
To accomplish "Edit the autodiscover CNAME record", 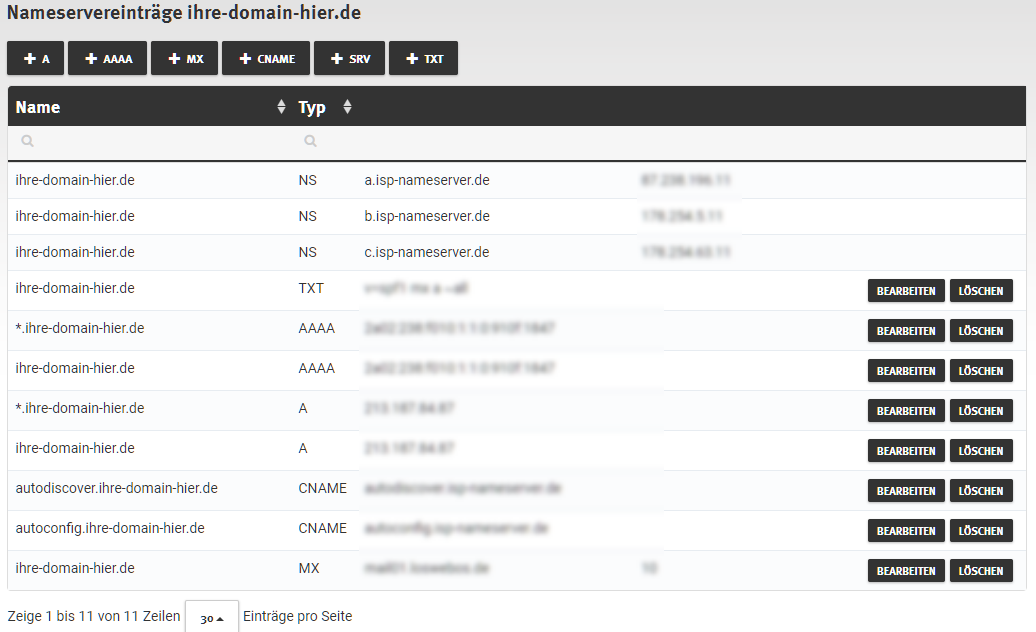I will coord(906,491).
